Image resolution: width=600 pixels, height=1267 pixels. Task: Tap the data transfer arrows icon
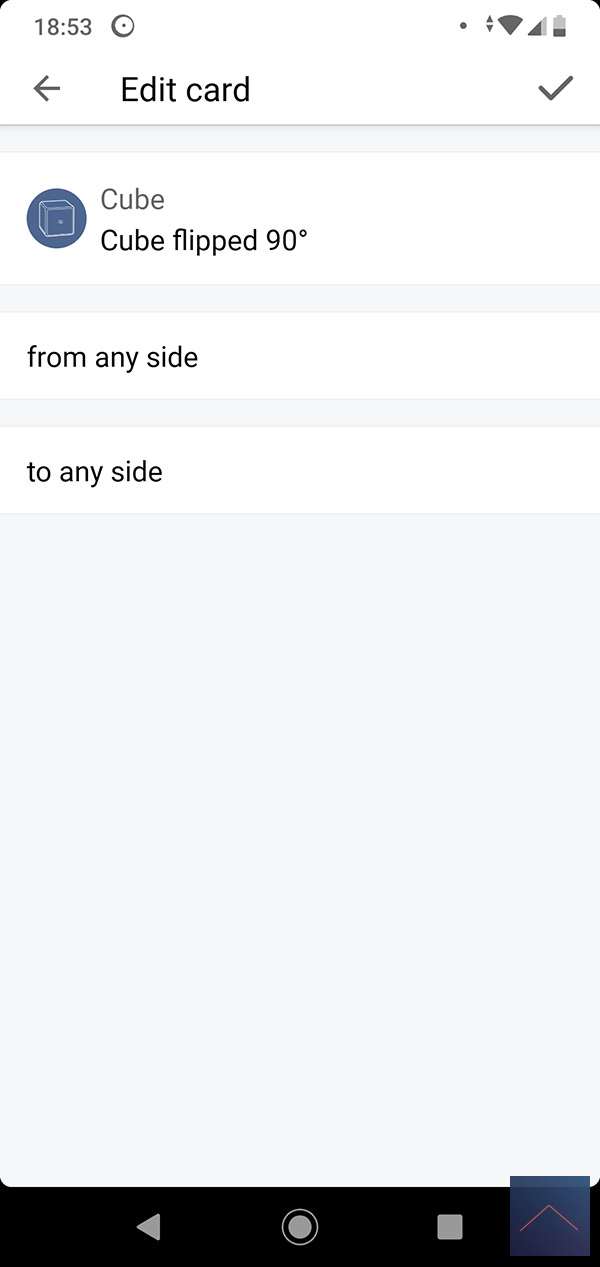489,26
